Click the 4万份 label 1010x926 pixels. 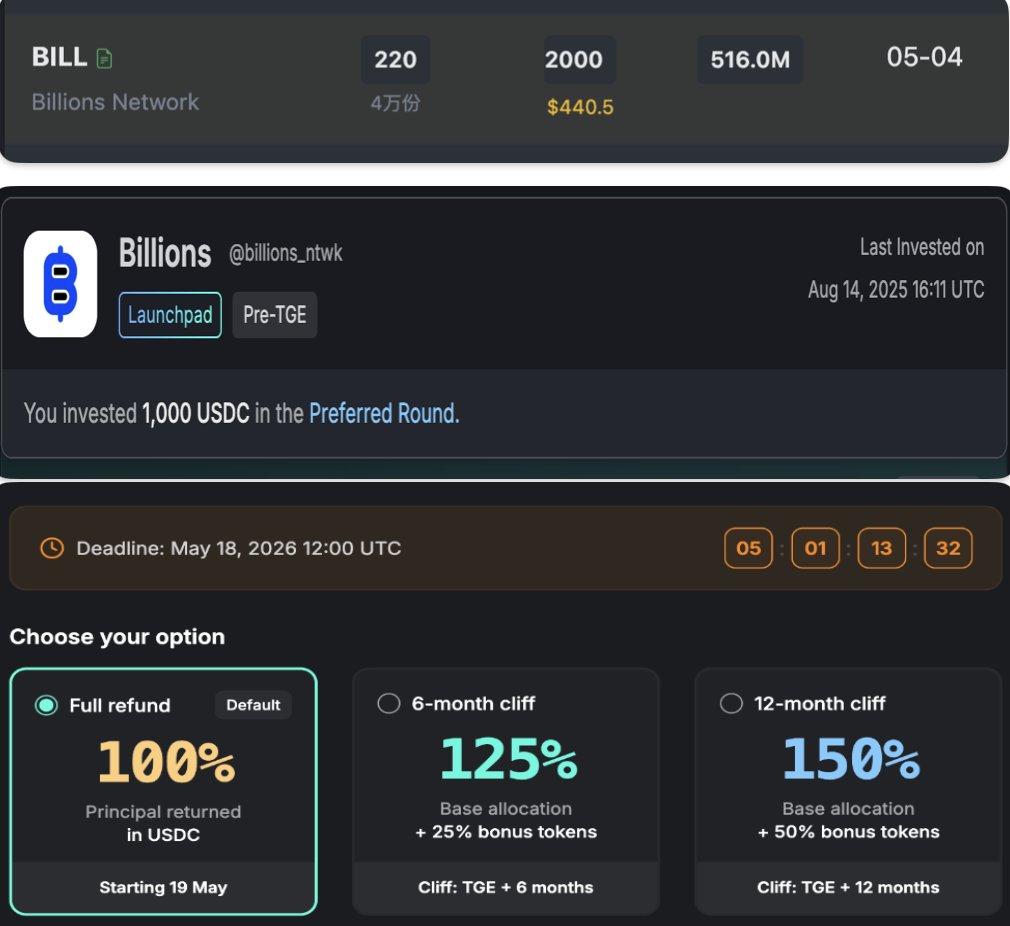(395, 103)
